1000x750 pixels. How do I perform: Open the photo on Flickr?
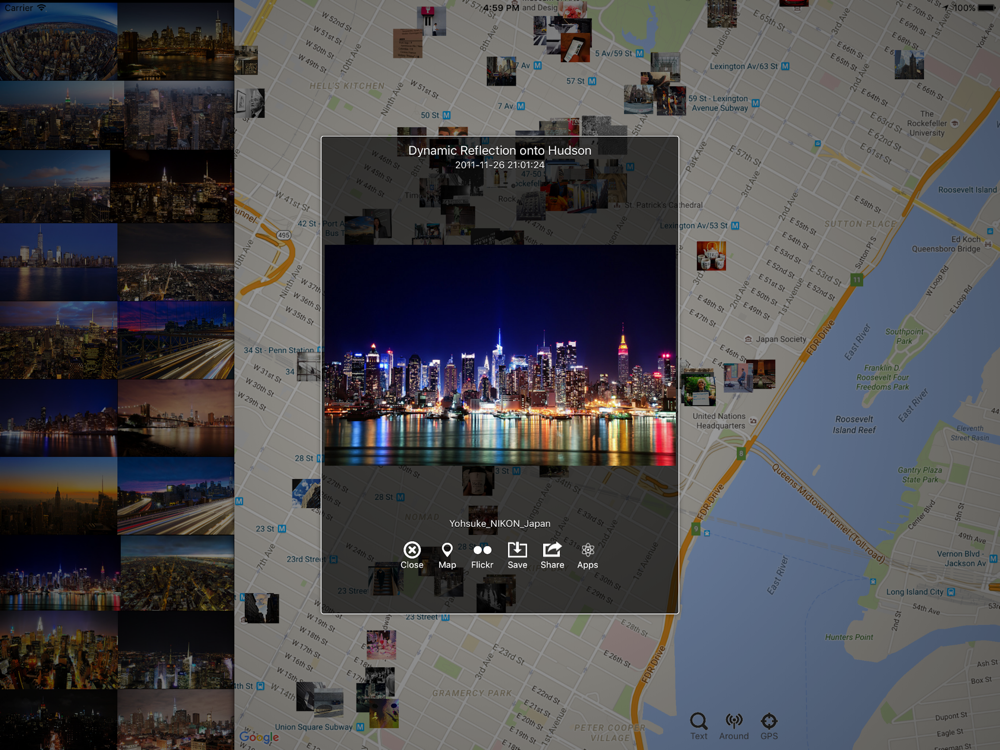pyautogui.click(x=482, y=555)
